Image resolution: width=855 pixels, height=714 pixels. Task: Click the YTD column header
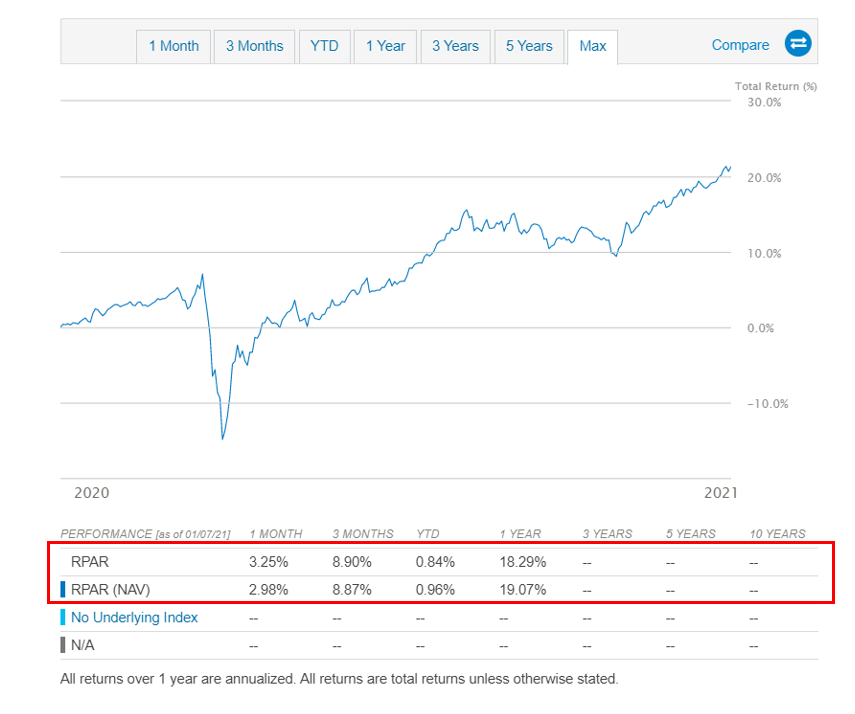pos(428,533)
